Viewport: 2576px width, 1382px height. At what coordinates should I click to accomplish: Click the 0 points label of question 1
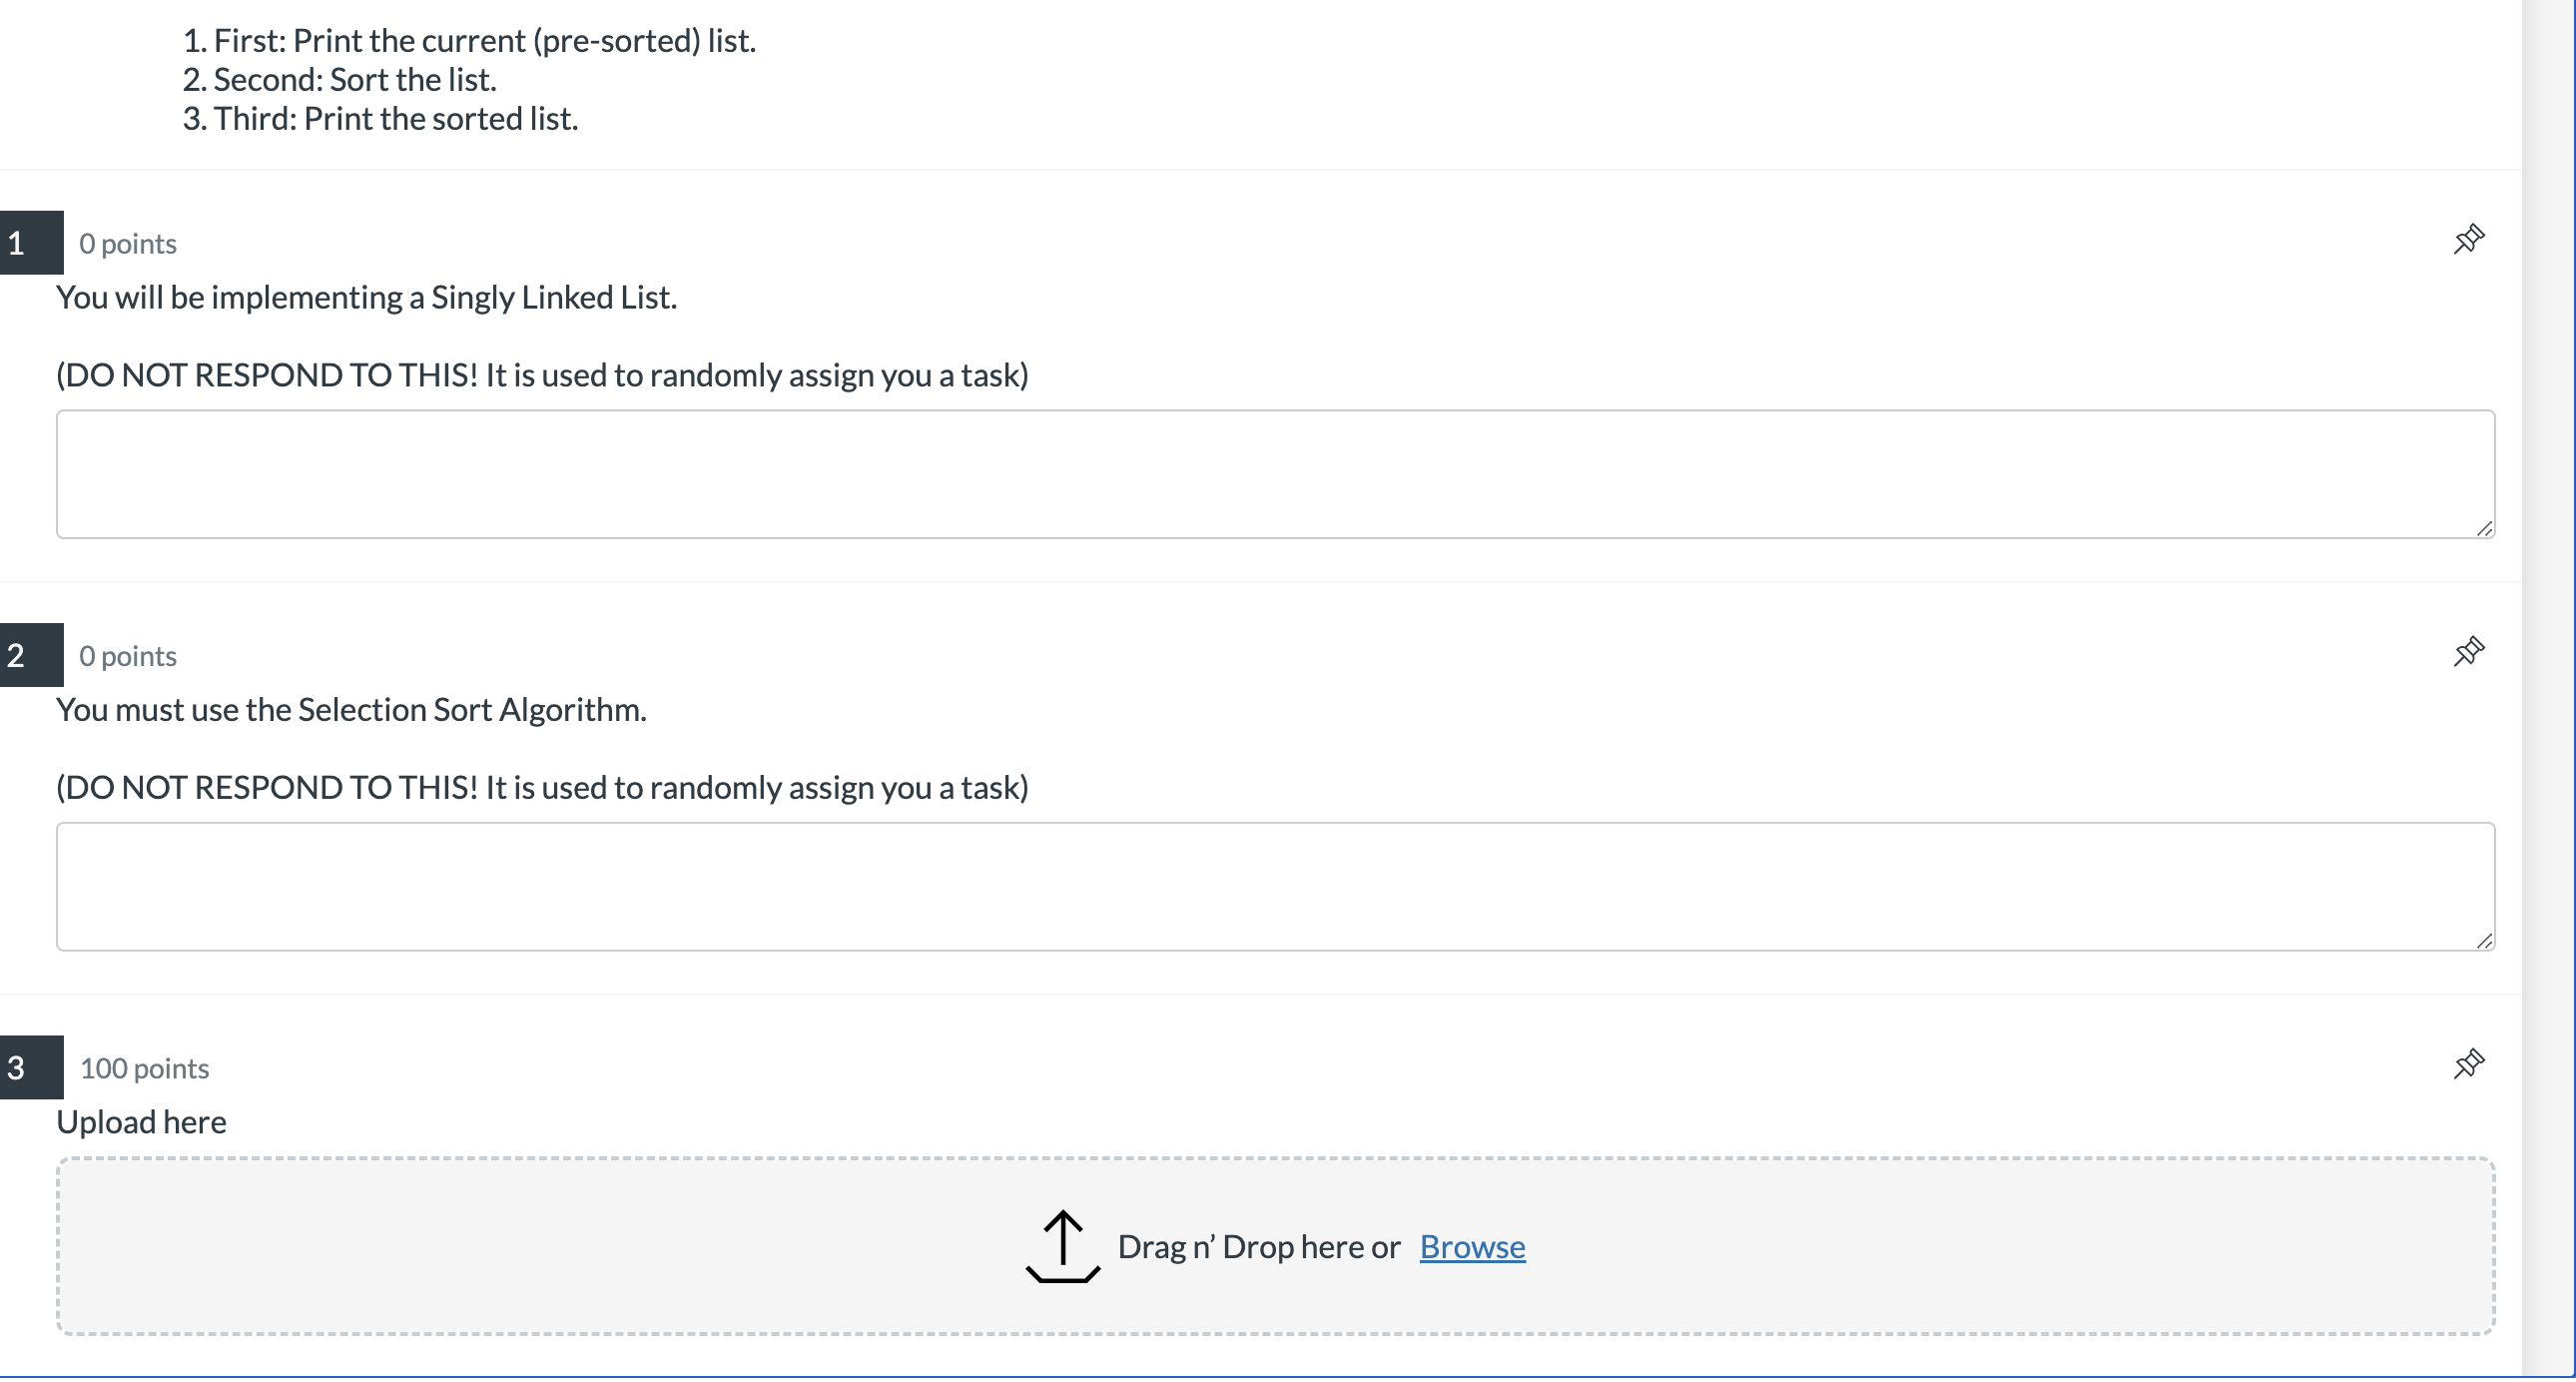128,244
